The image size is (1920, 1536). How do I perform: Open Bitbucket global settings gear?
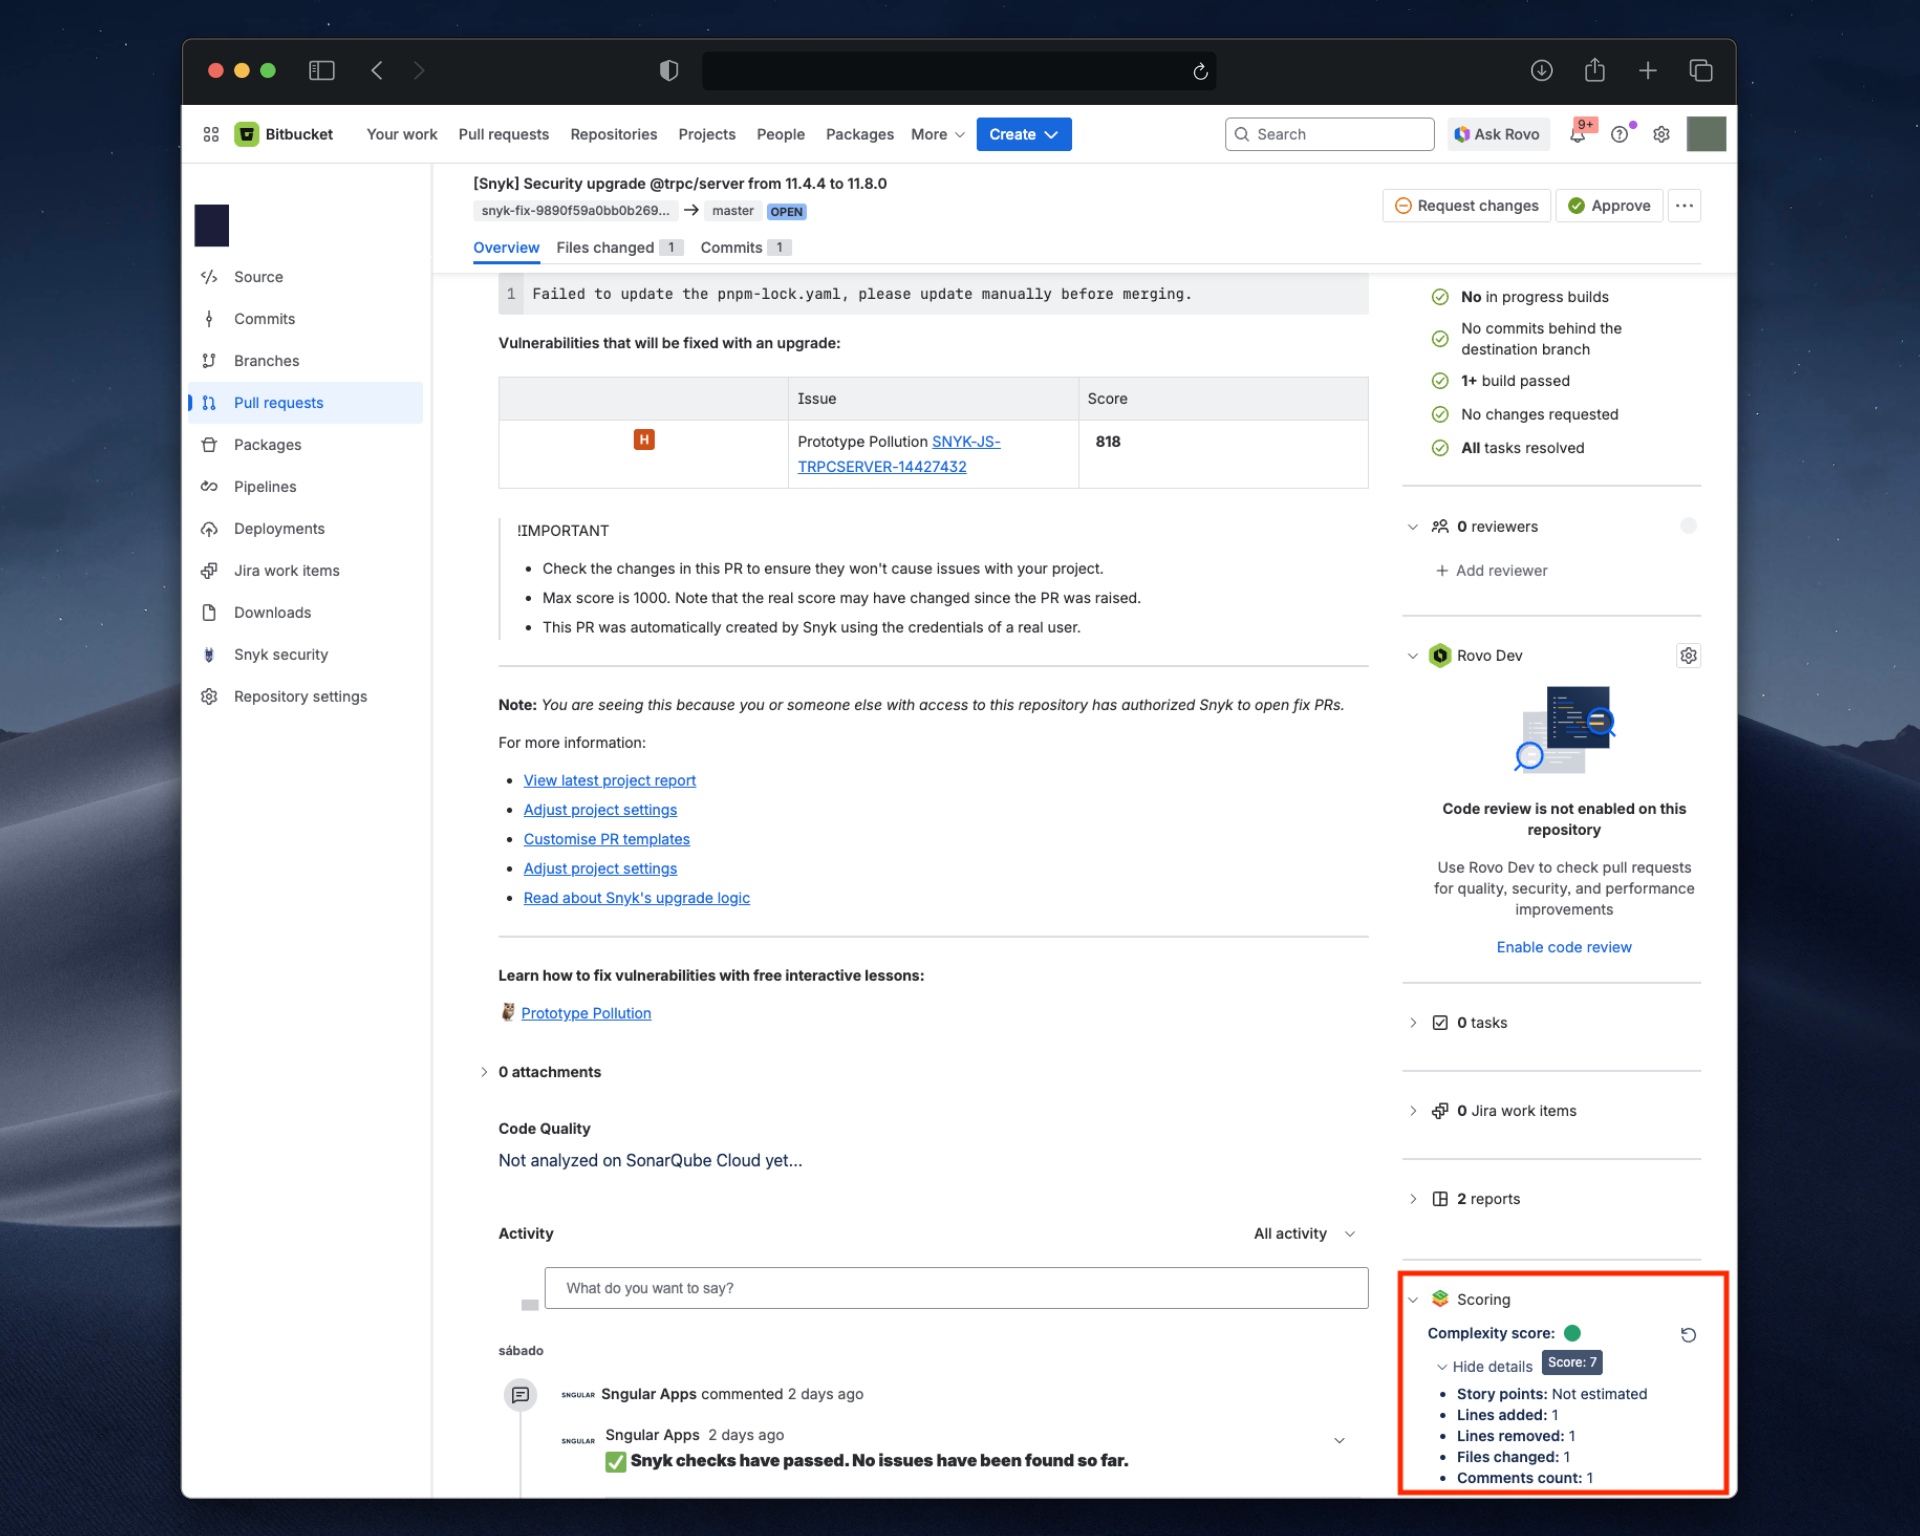coord(1661,135)
